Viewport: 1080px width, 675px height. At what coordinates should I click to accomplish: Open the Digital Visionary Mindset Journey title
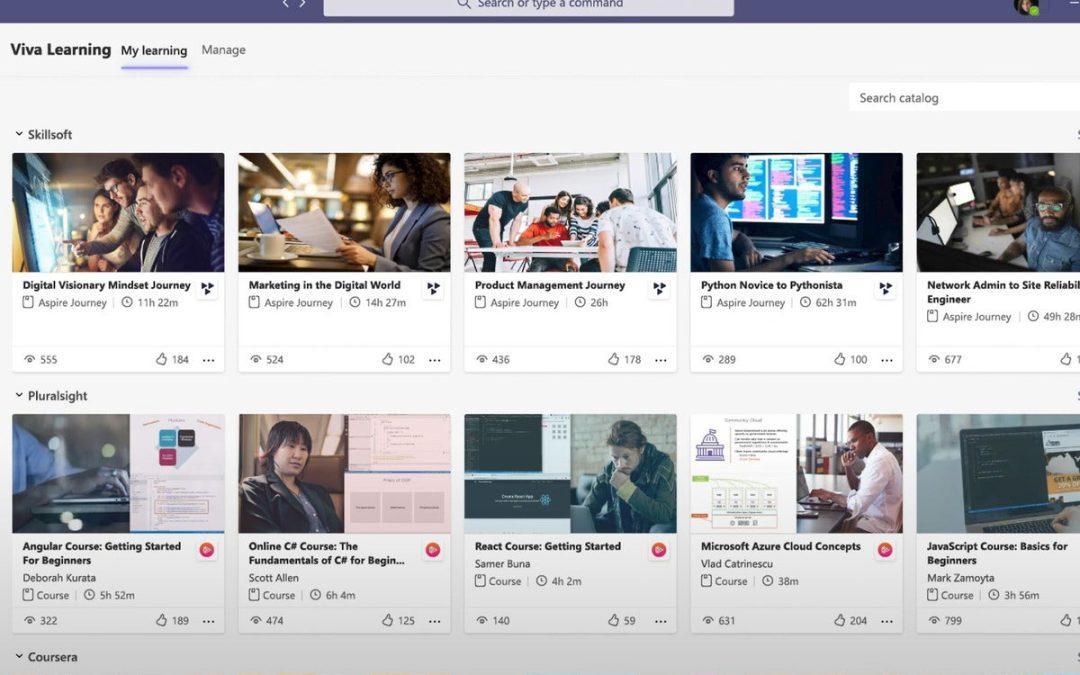(x=106, y=285)
